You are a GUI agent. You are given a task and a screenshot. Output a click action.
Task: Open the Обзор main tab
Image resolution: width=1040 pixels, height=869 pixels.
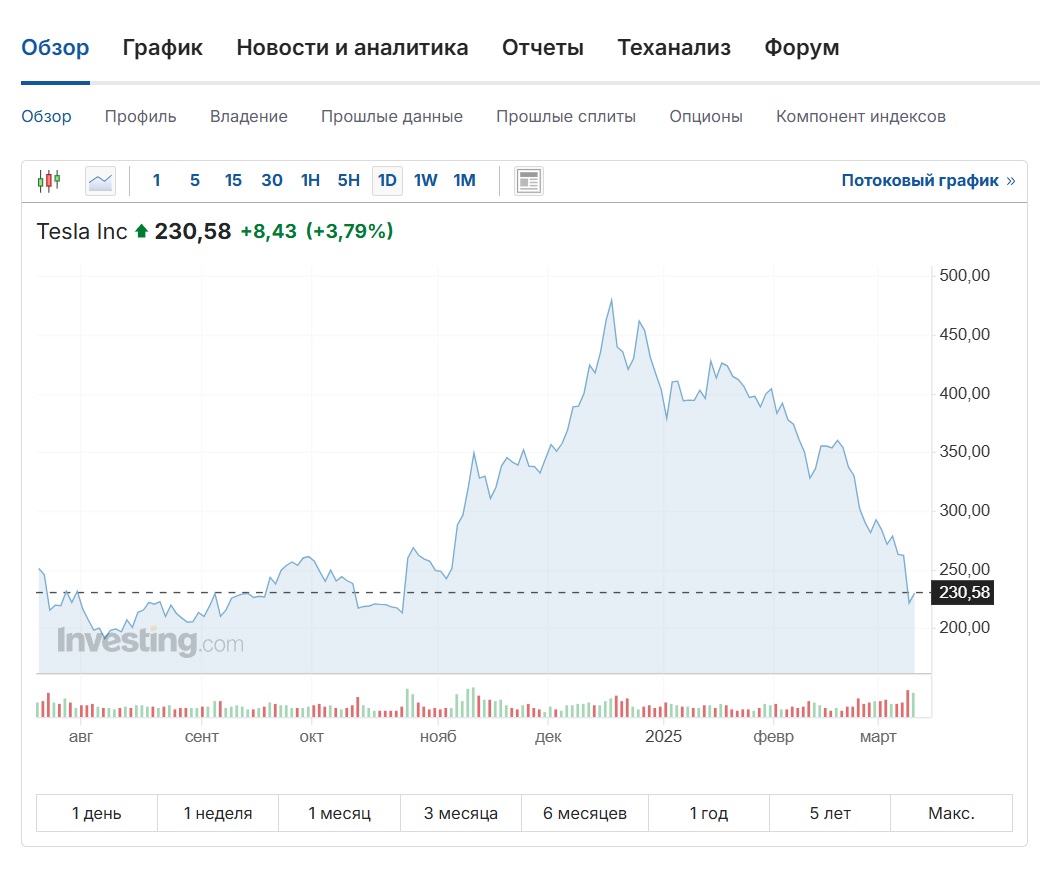tap(55, 48)
